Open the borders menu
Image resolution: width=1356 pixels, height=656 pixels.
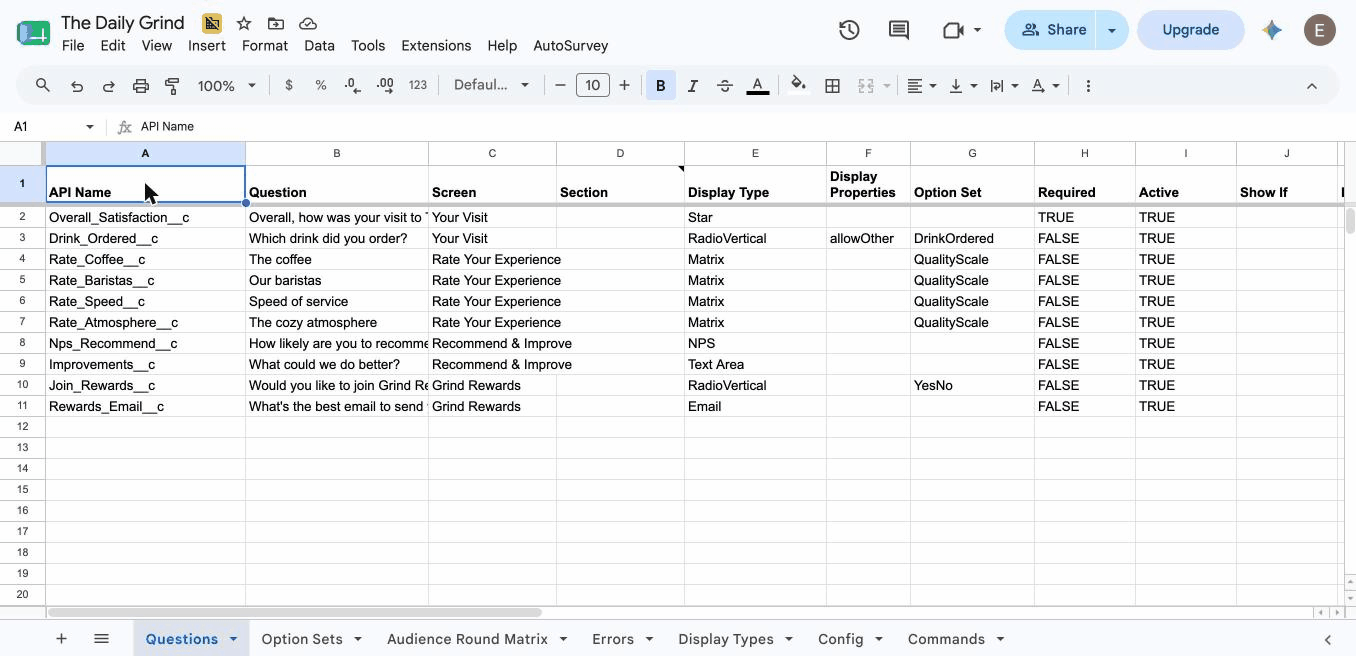[832, 86]
